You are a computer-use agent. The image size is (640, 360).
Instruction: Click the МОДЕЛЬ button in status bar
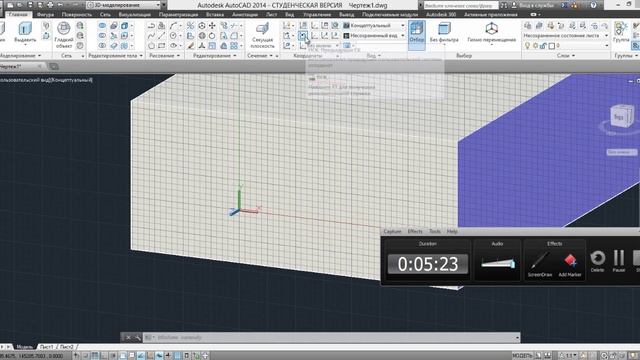pyautogui.click(x=522, y=356)
